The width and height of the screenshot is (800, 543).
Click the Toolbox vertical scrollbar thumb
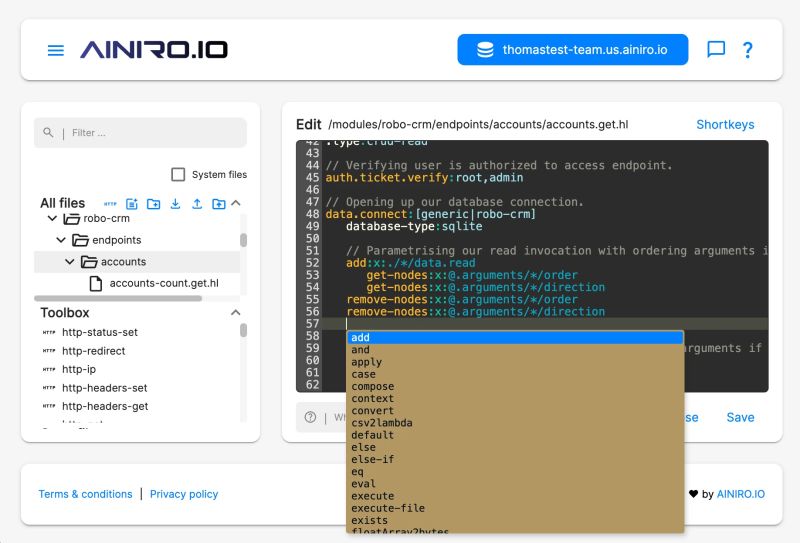pyautogui.click(x=243, y=330)
